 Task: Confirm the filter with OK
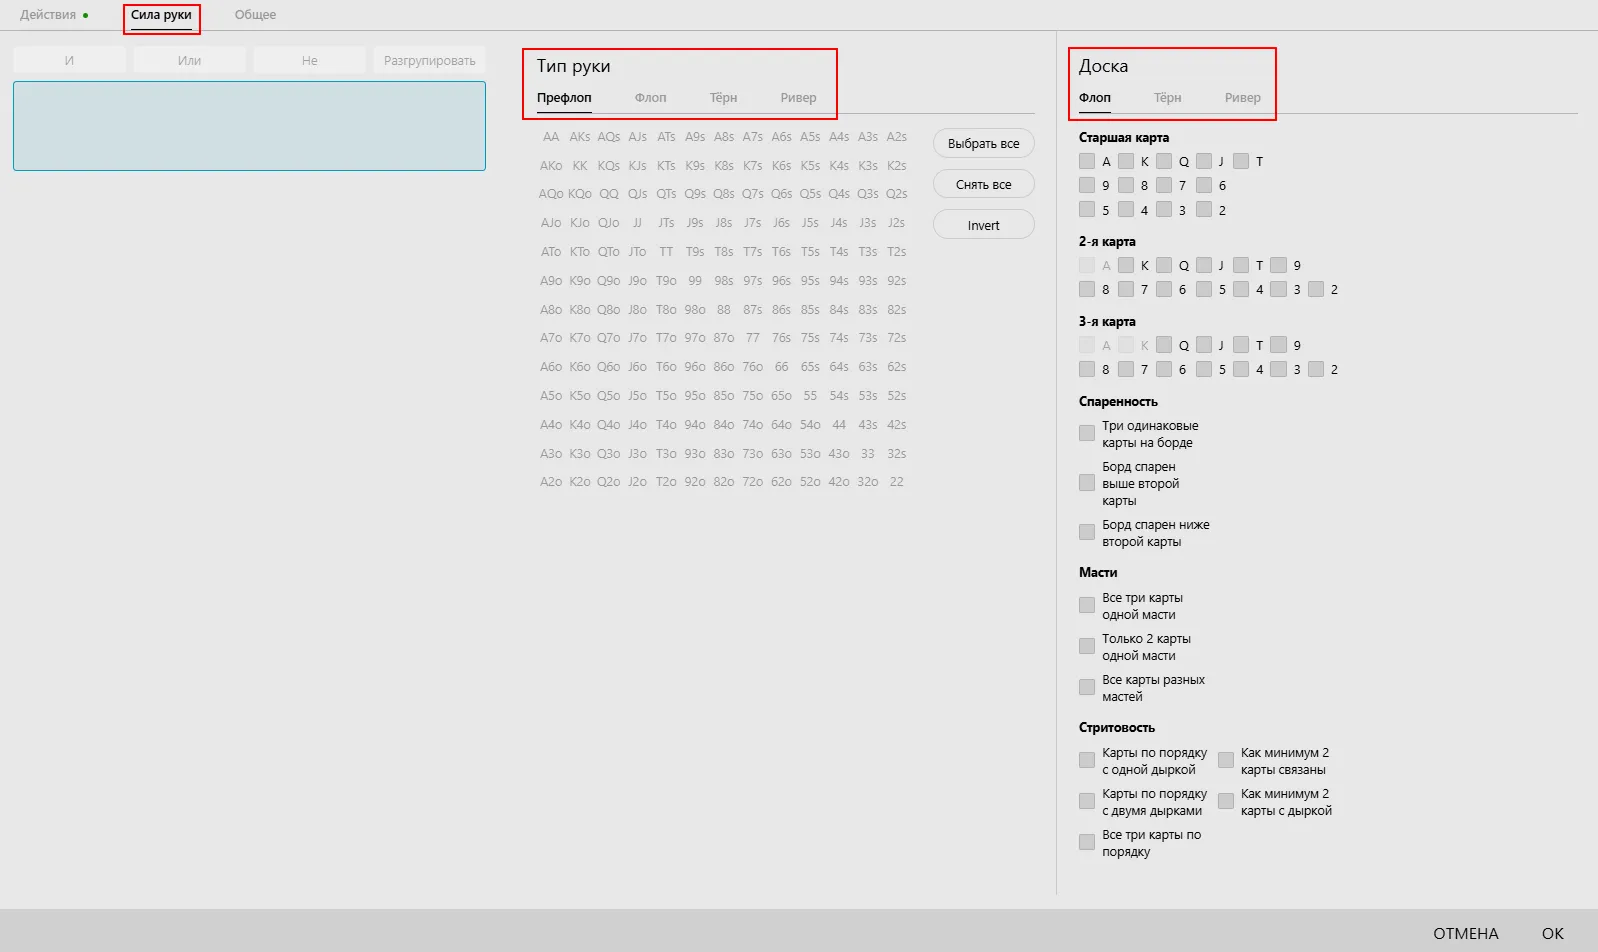pyautogui.click(x=1552, y=933)
